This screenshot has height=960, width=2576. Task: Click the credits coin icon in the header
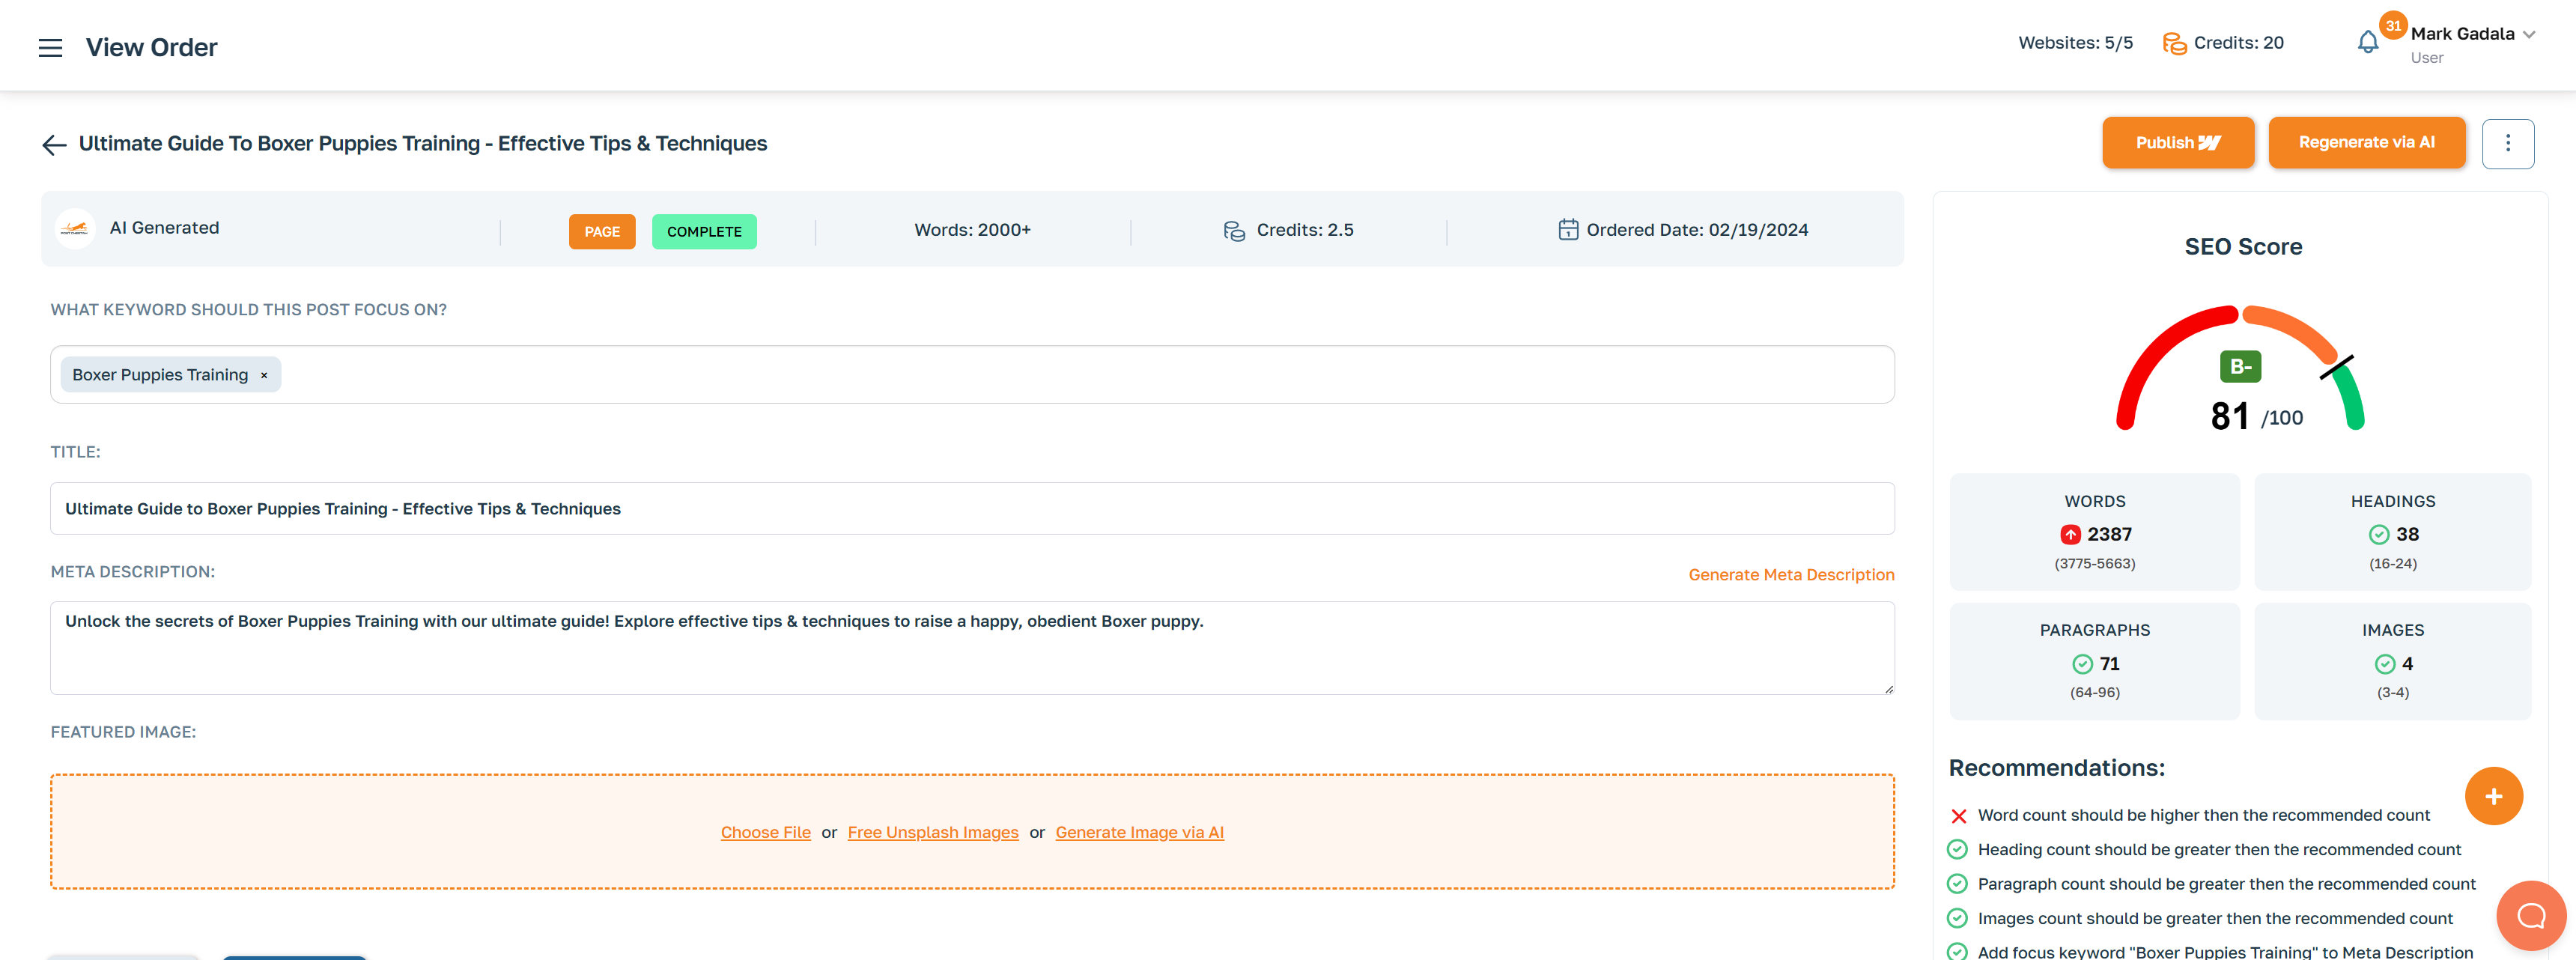pyautogui.click(x=2174, y=43)
